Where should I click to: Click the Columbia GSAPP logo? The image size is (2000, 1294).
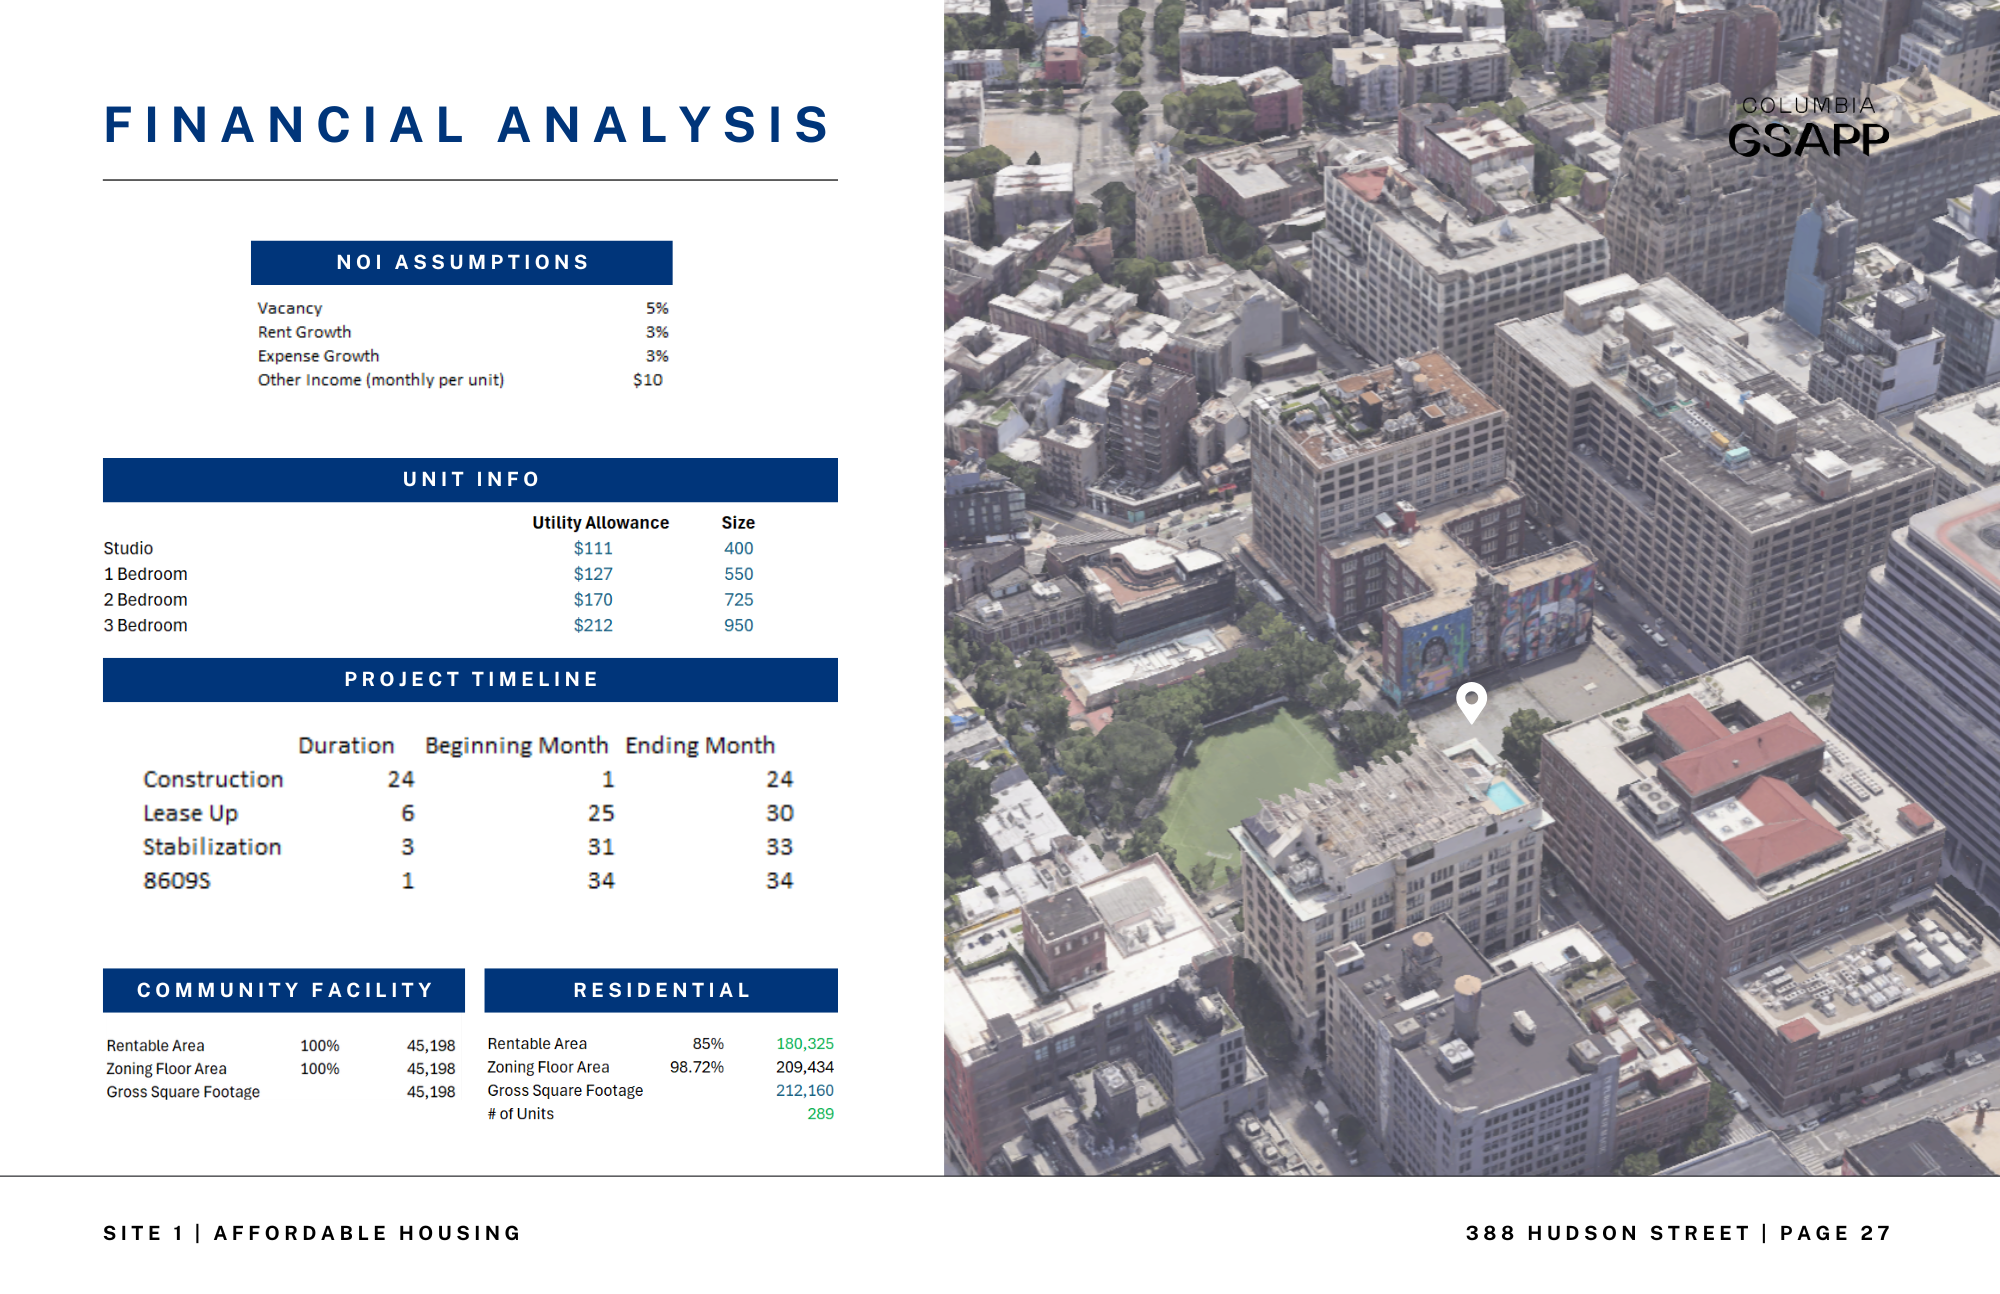[x=1808, y=128]
